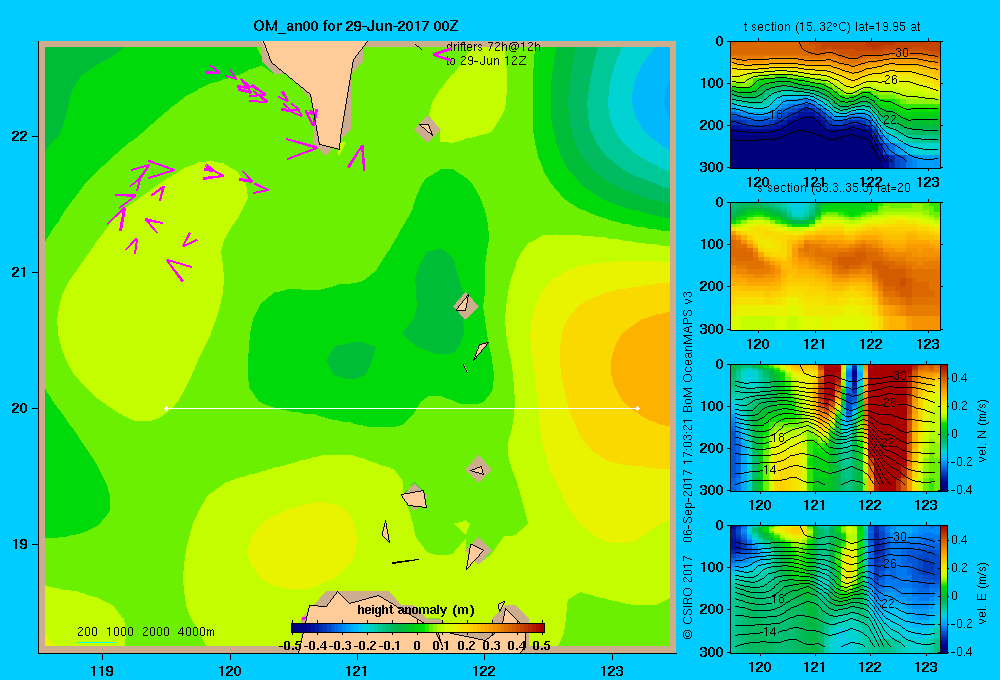This screenshot has height=680, width=1000.
Task: Click the map title 'OM_an00 for 29-Jun-2017 00Z'
Action: coord(356,26)
